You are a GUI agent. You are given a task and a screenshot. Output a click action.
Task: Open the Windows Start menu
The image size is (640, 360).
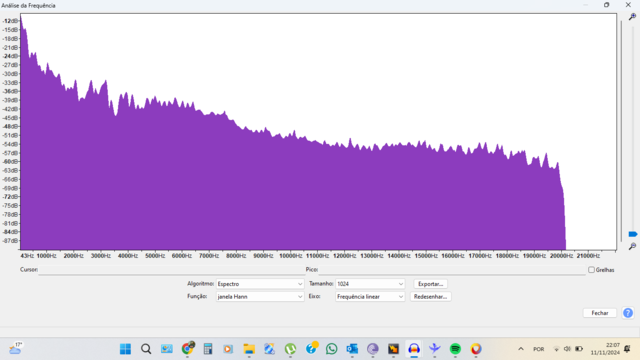(125, 349)
